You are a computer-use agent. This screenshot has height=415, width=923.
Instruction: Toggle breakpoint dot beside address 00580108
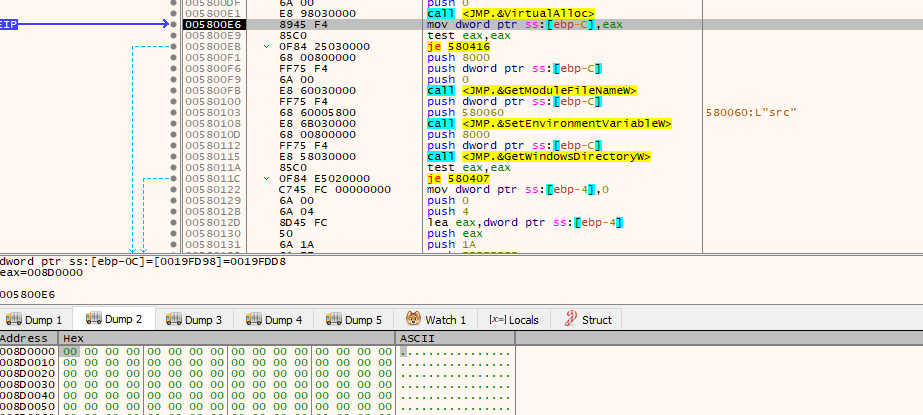point(172,124)
